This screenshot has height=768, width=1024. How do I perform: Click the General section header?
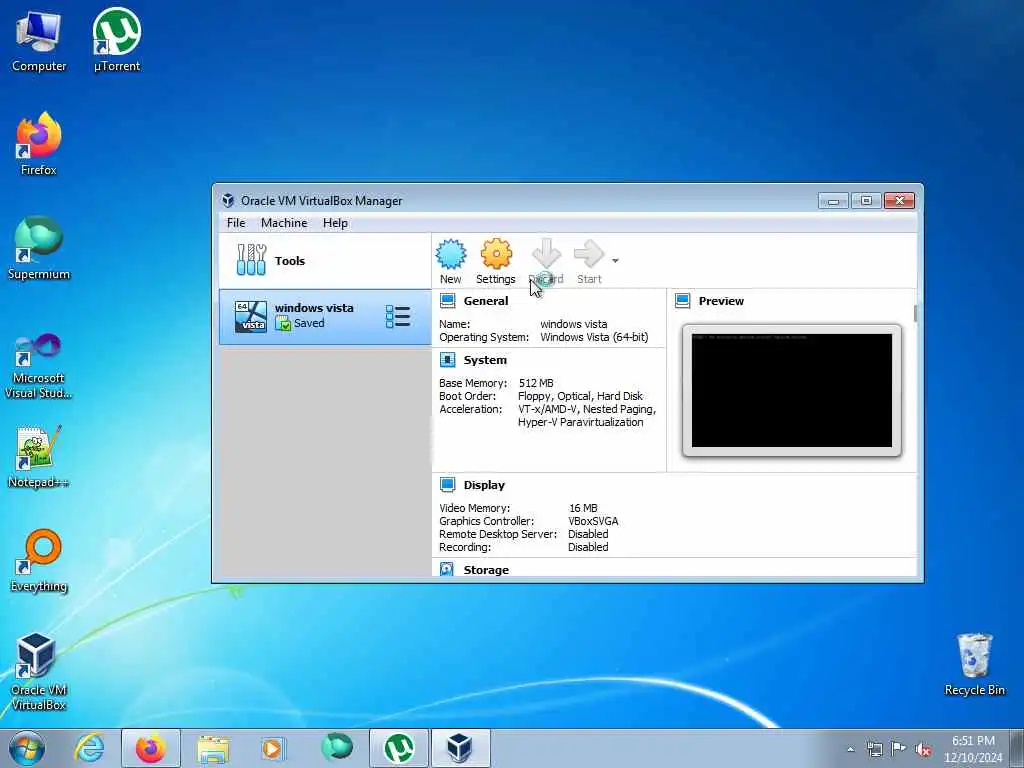click(485, 301)
